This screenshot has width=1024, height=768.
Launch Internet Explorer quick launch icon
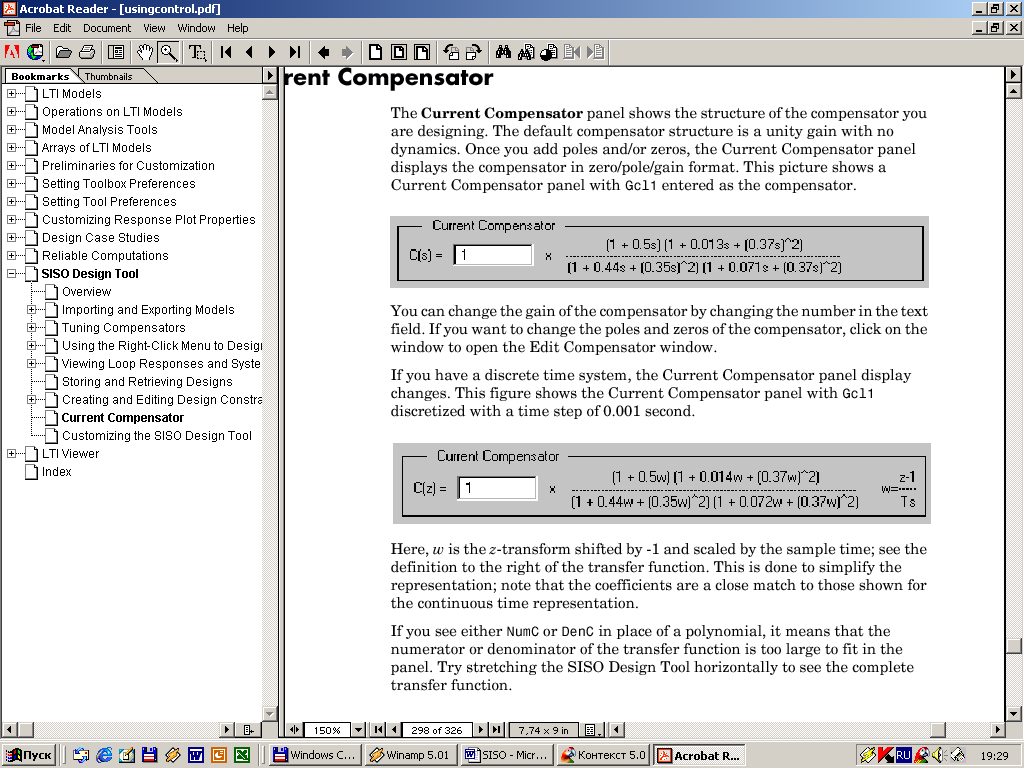104,755
